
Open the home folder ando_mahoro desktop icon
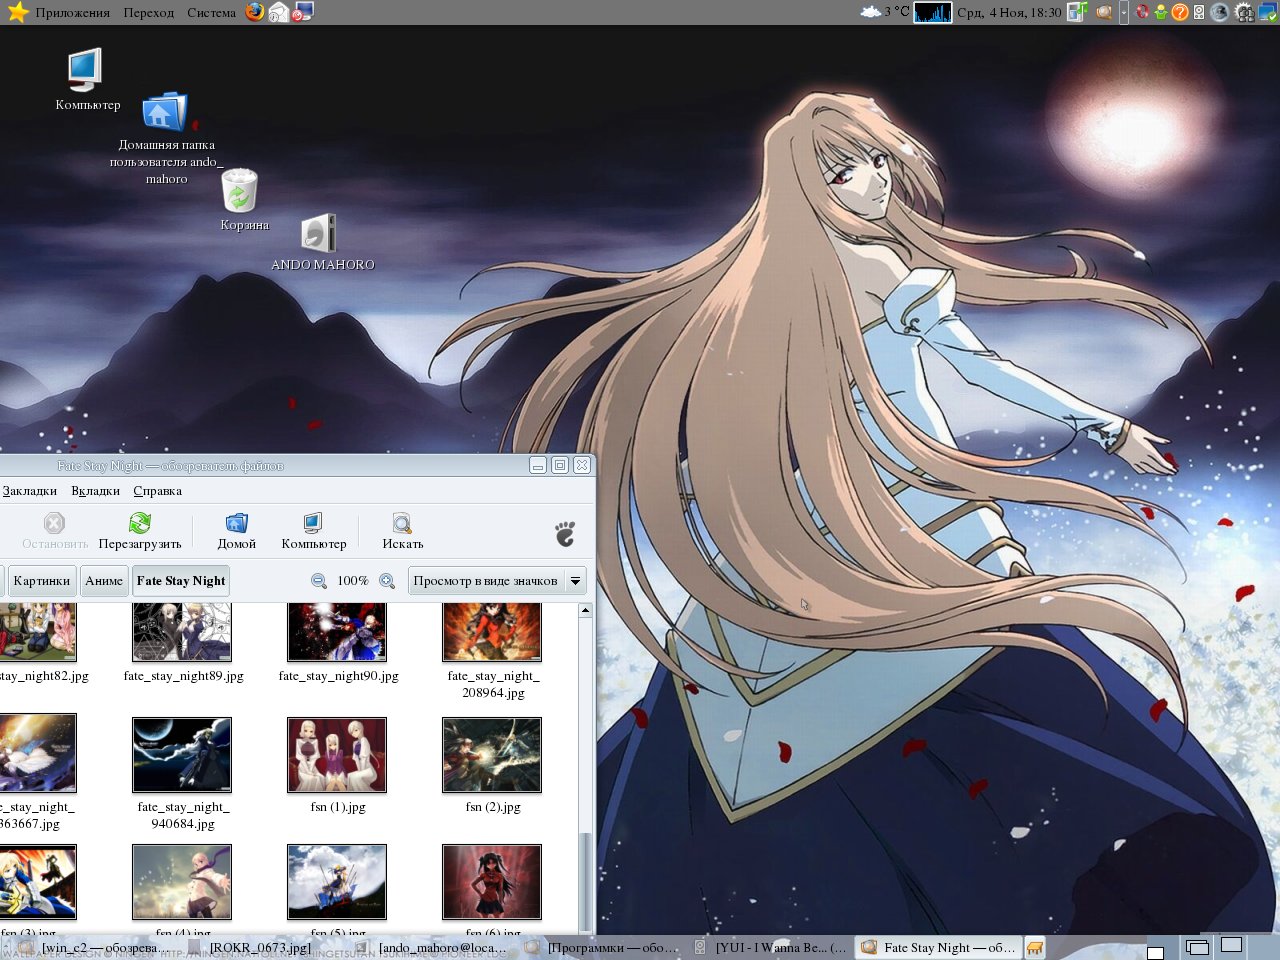point(165,113)
